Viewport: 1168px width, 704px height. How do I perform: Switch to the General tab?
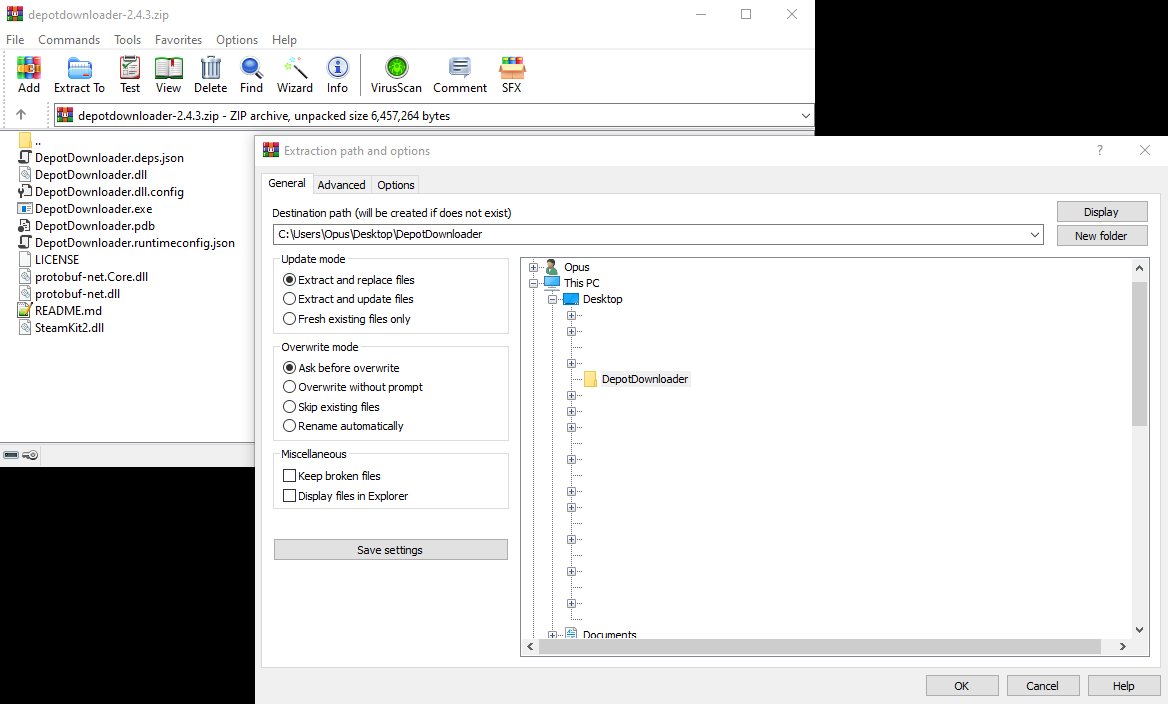[x=287, y=183]
